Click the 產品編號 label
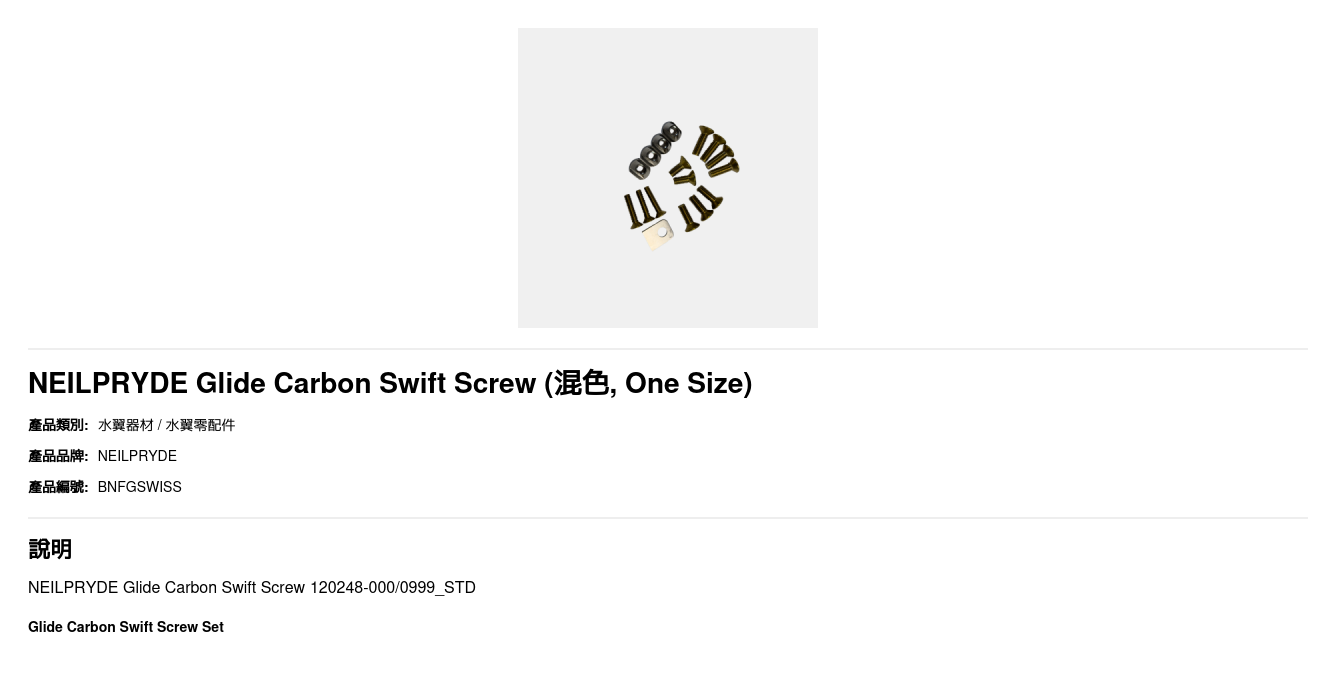This screenshot has width=1328, height=686. [58, 487]
